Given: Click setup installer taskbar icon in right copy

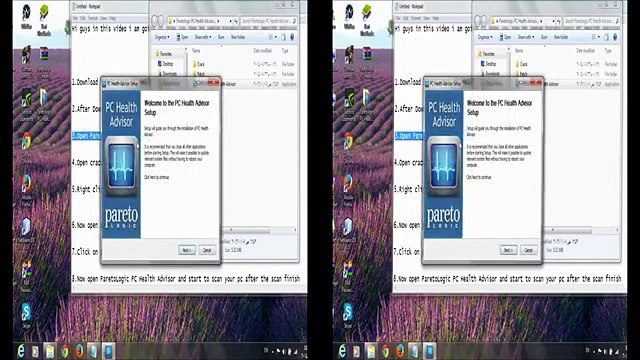Looking at the screenshot, I should [x=429, y=351].
